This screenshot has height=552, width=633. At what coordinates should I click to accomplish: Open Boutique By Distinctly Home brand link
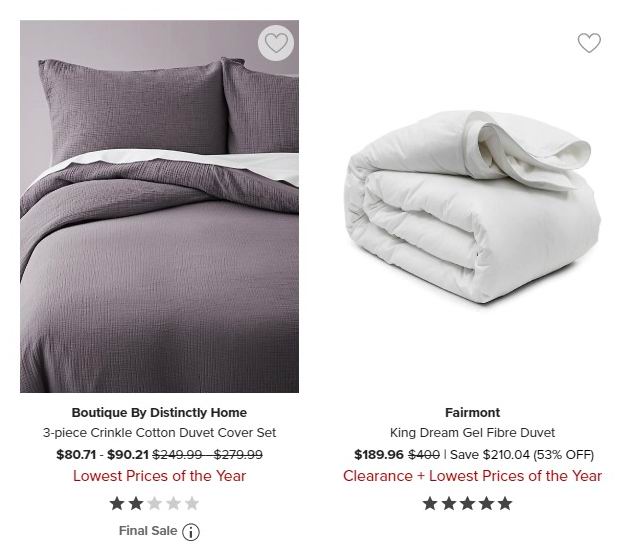(x=159, y=413)
